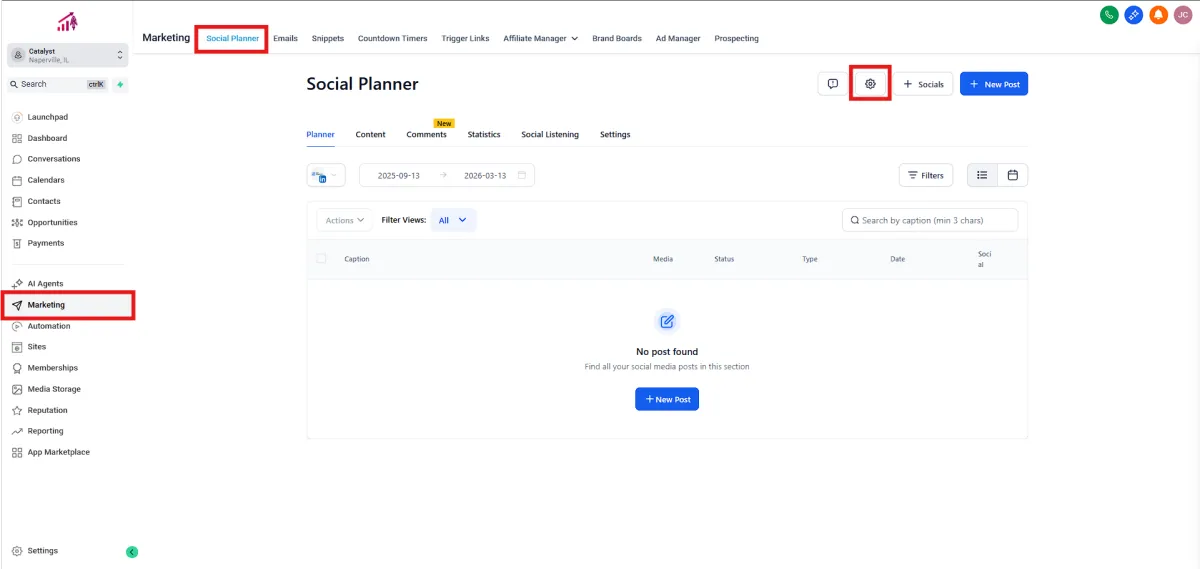
Task: Click the start date 2025-09-13 field
Action: (x=399, y=175)
